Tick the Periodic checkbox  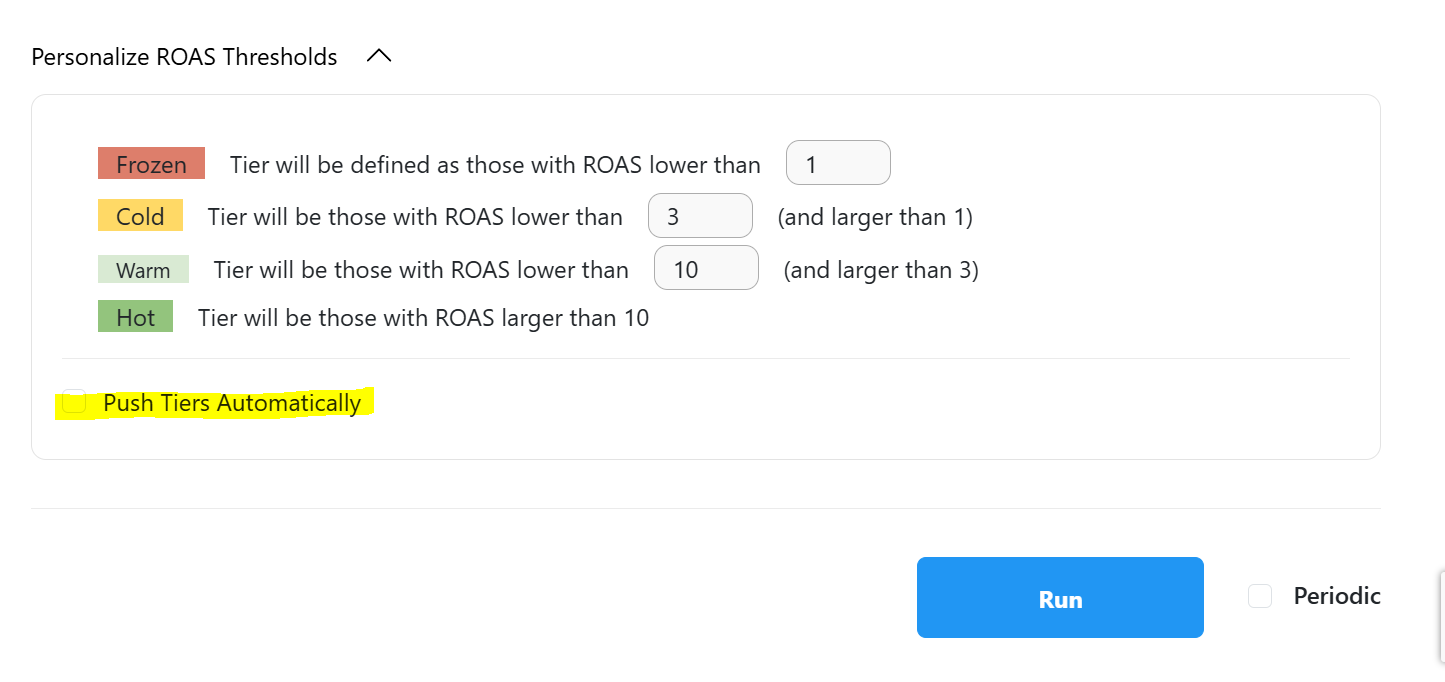[x=1260, y=596]
